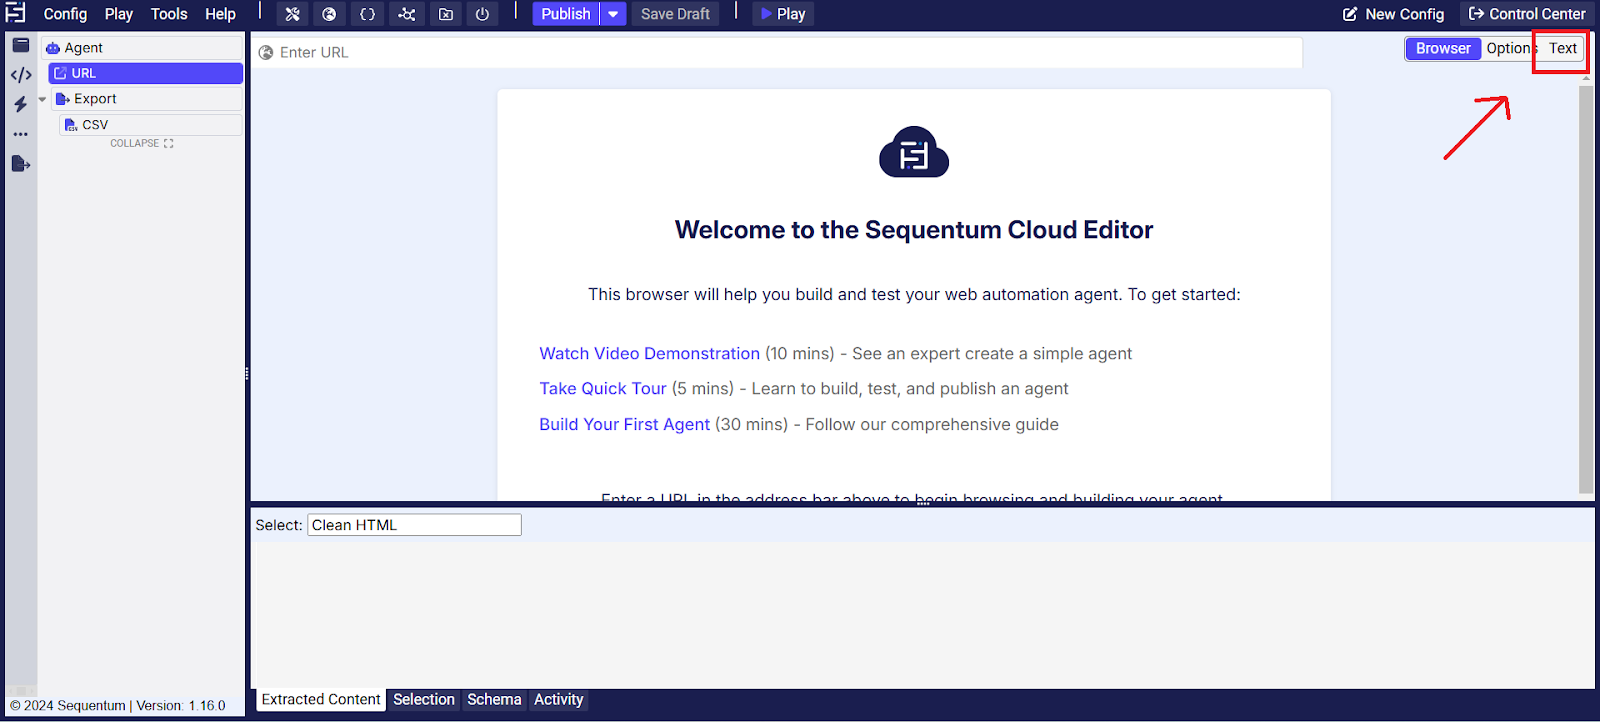Screen dimensions: 1600x722
Task: Switch to the Options view tab
Action: click(1509, 48)
